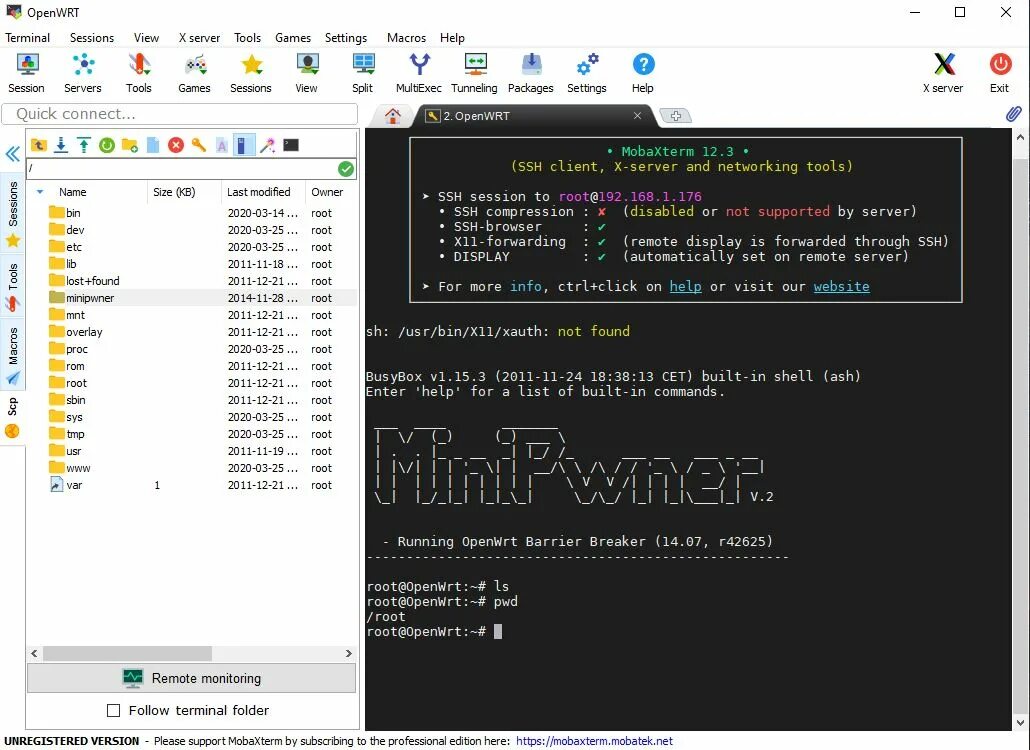Click the Quick connect search field

click(180, 114)
